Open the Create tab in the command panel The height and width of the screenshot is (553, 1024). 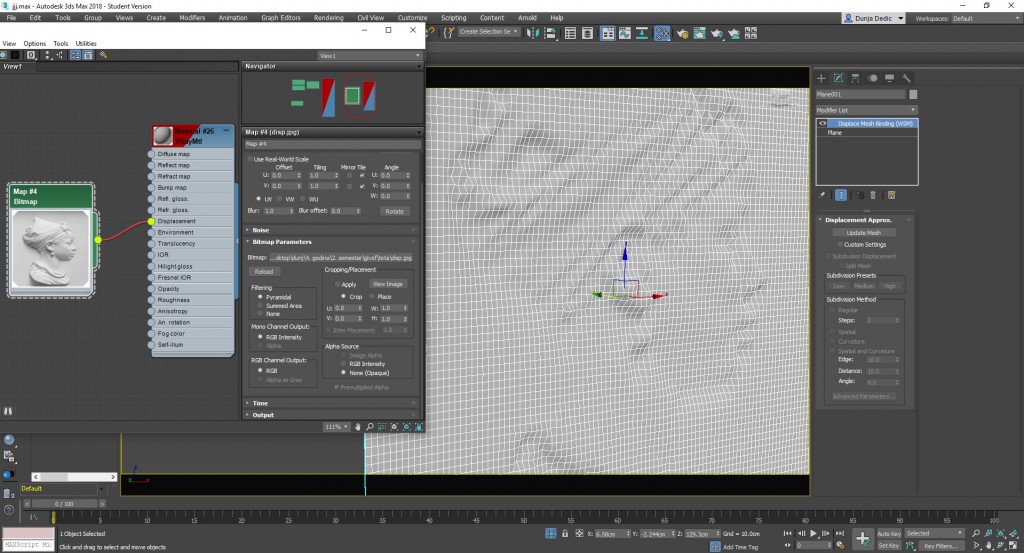(821, 78)
